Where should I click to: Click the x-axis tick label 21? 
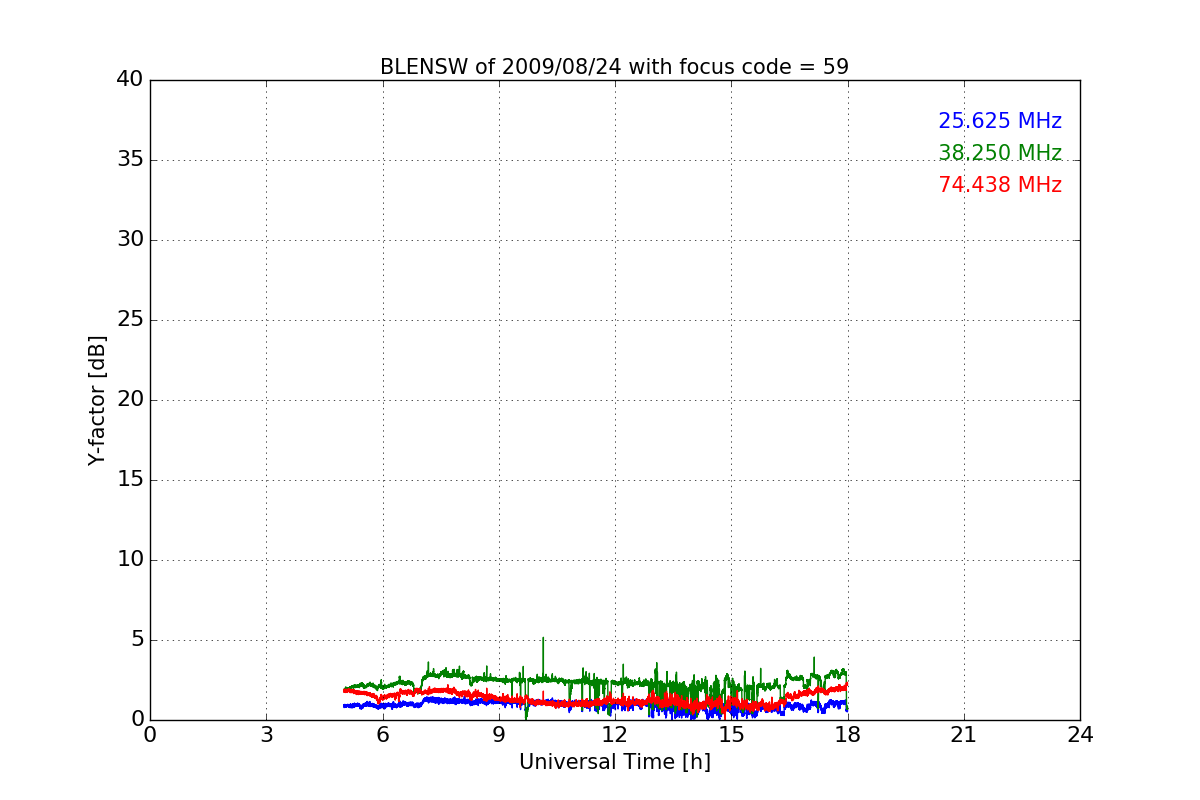963,735
